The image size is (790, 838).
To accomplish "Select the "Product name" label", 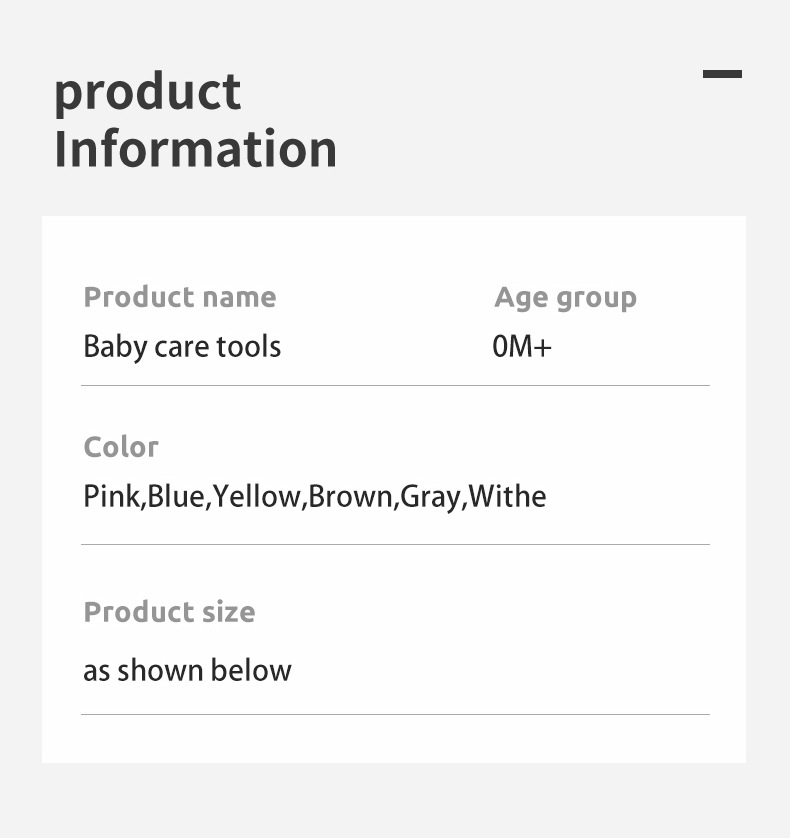I will tap(180, 297).
